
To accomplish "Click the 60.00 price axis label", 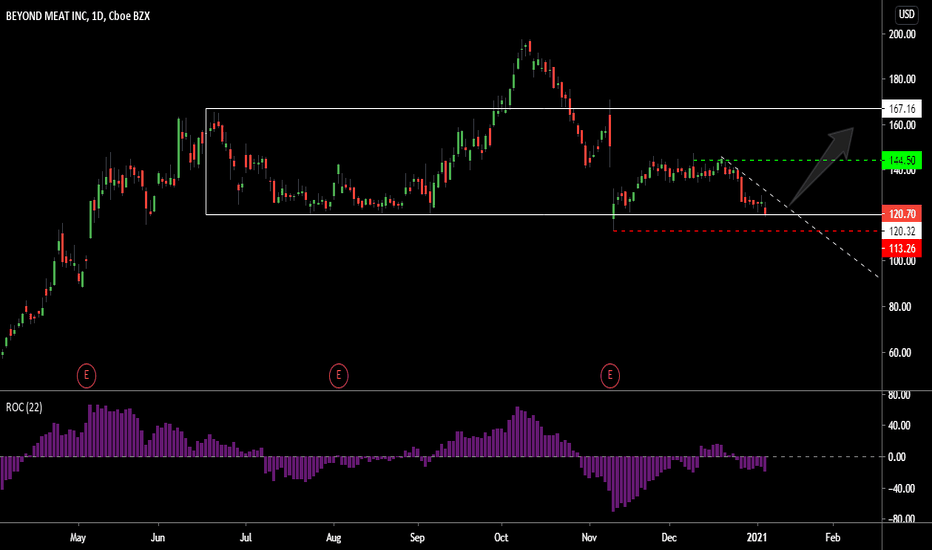I will pos(902,353).
